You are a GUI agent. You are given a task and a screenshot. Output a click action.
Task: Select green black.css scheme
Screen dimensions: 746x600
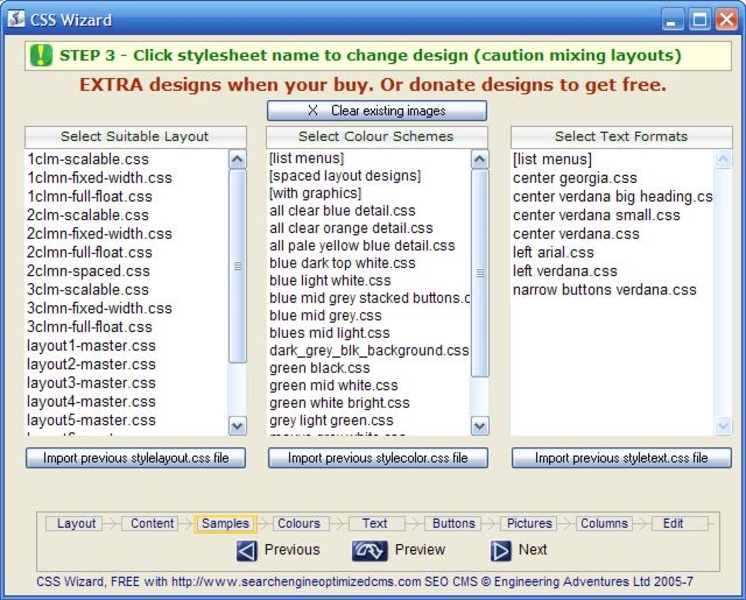320,368
